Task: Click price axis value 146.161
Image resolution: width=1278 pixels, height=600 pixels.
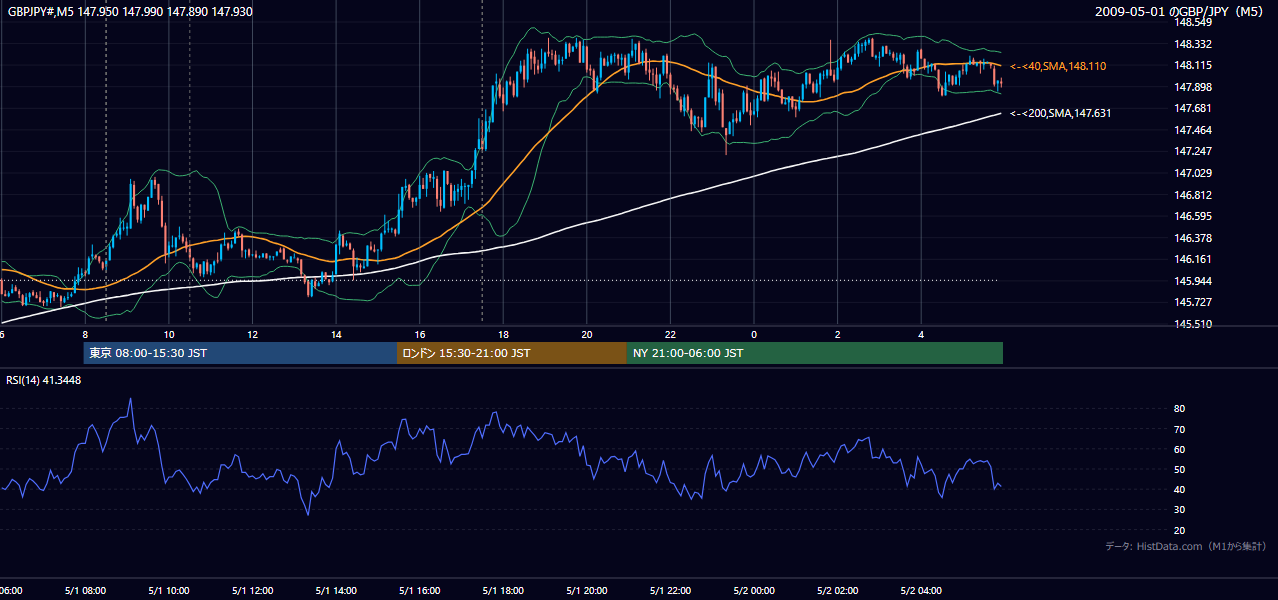Action: pos(1193,259)
